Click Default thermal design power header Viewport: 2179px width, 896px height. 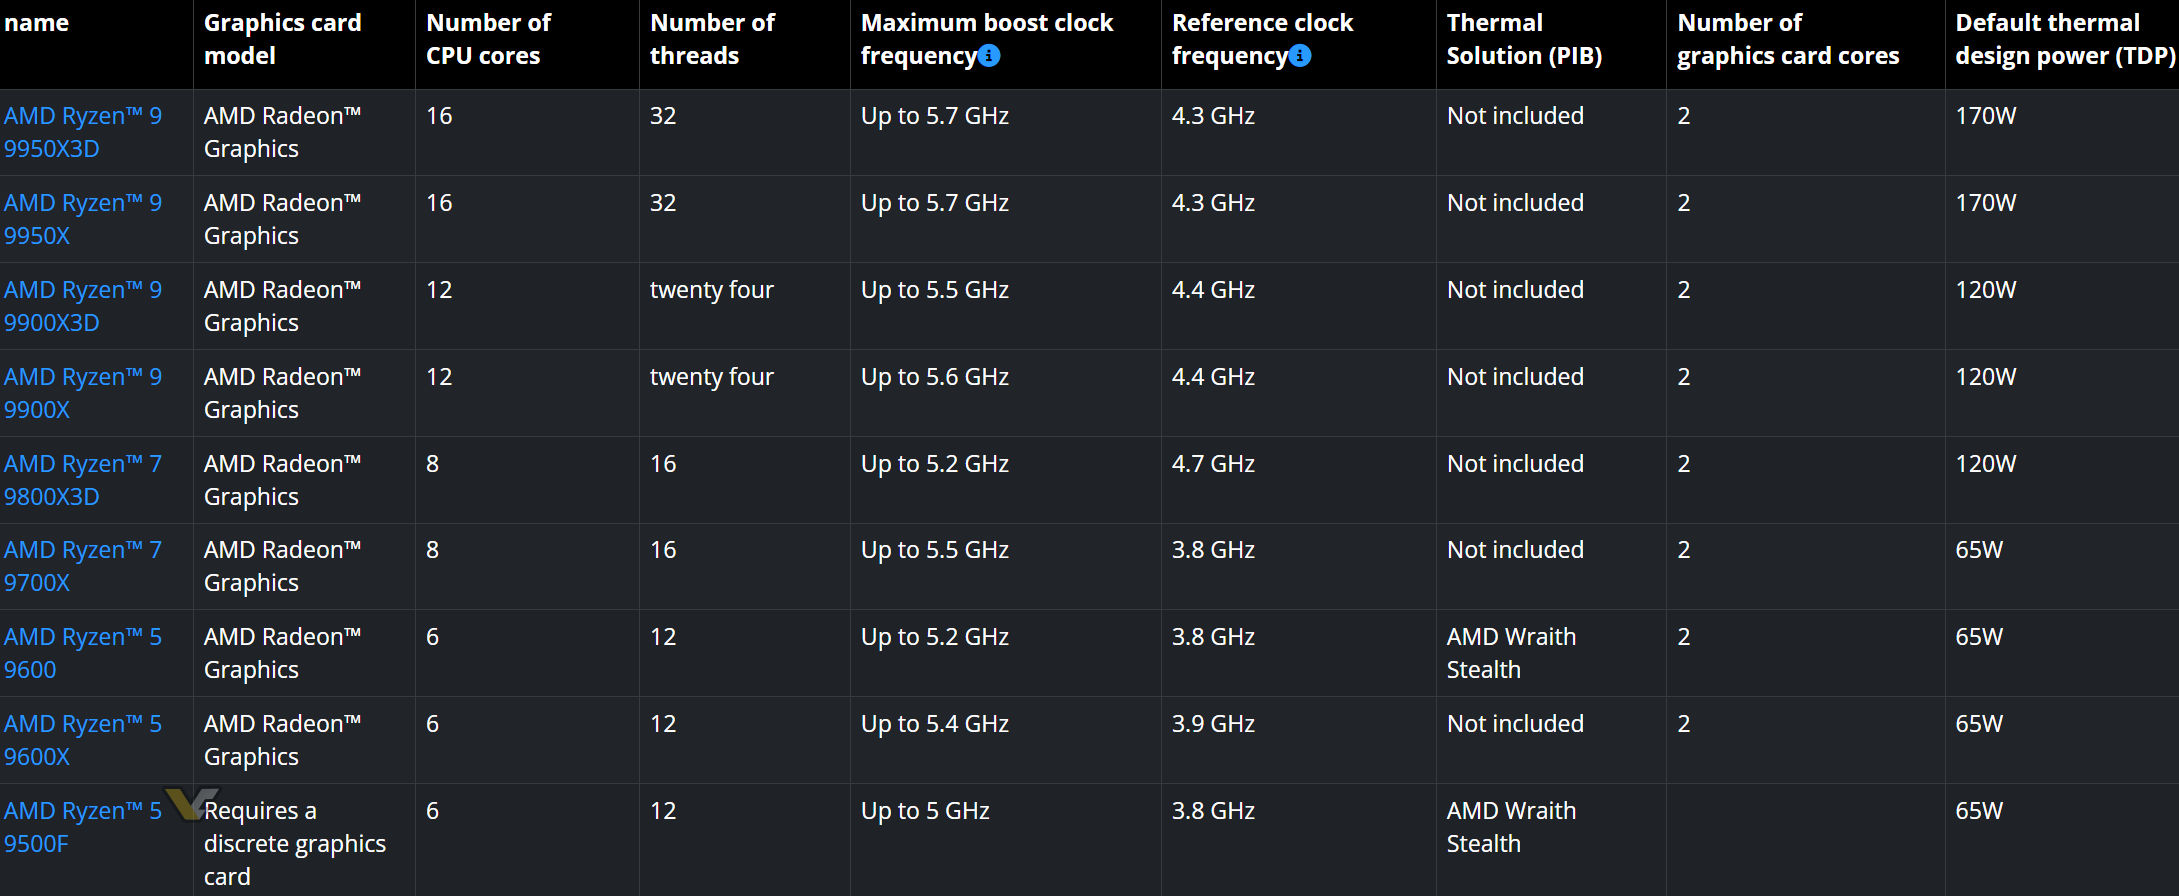2064,39
